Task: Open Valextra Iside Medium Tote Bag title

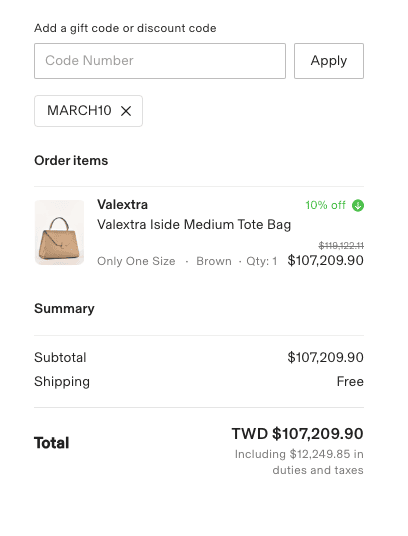Action: (194, 225)
